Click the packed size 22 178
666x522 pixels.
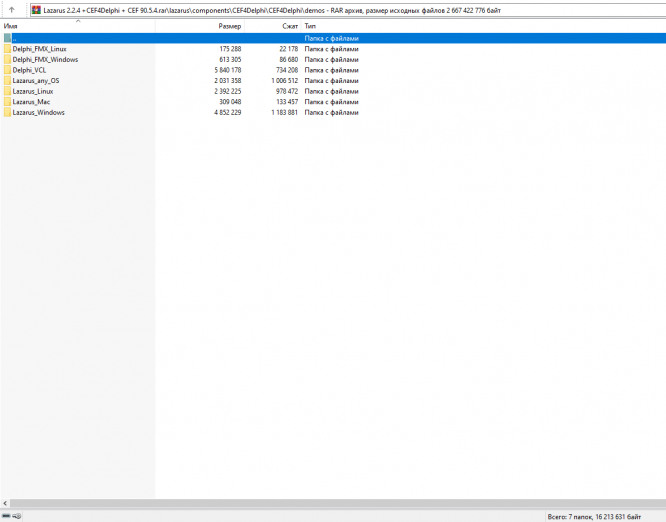pyautogui.click(x=289, y=49)
